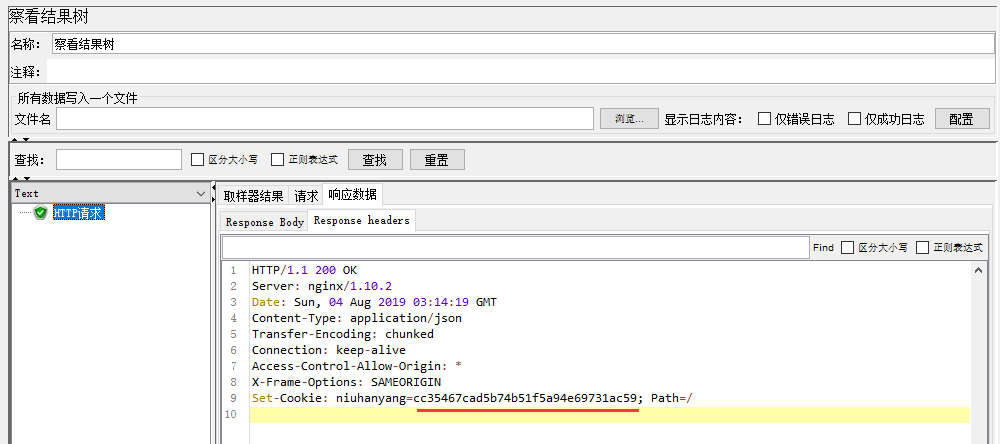Select the 响应数据 tab

click(352, 195)
